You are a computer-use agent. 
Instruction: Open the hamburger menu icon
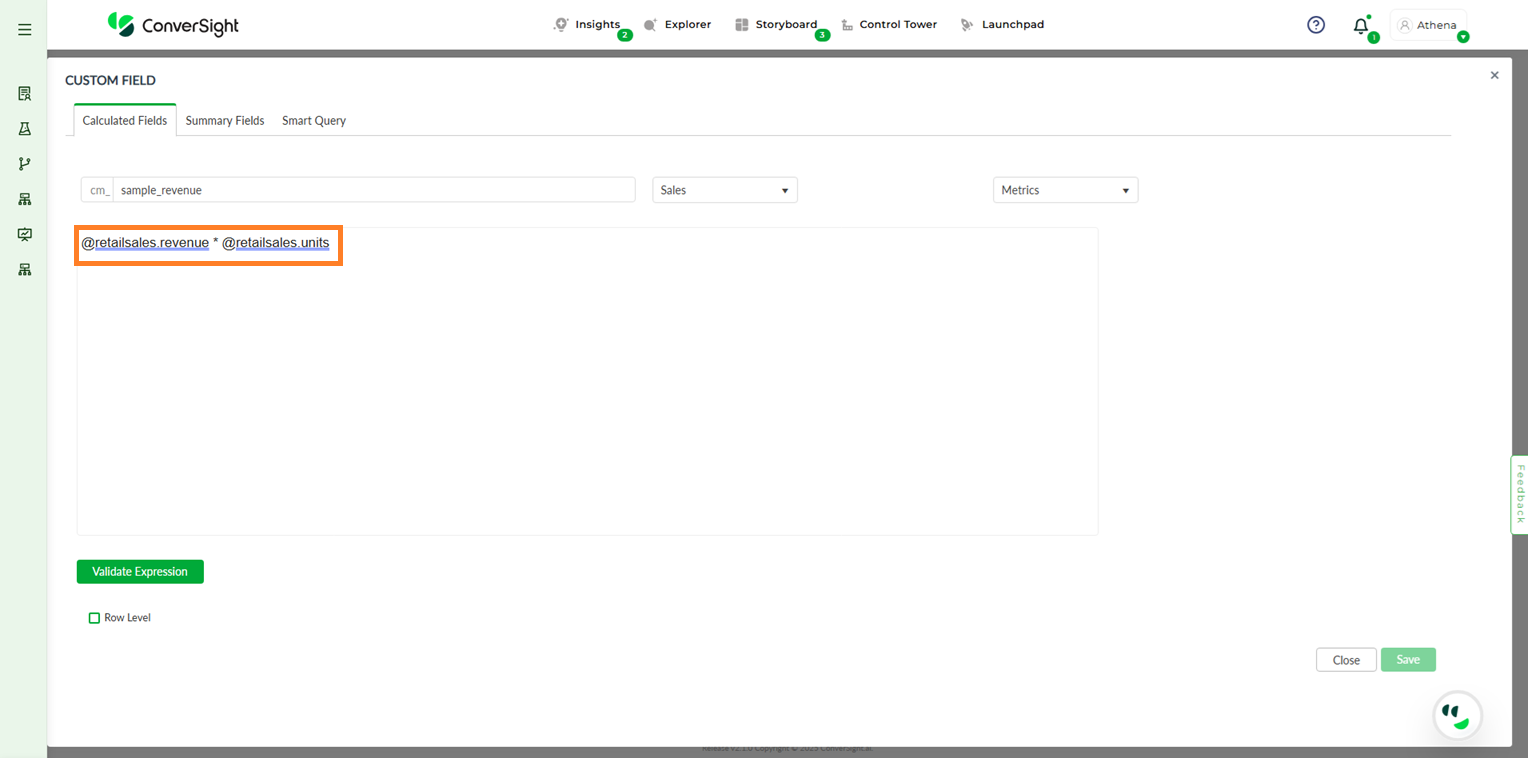click(x=25, y=30)
